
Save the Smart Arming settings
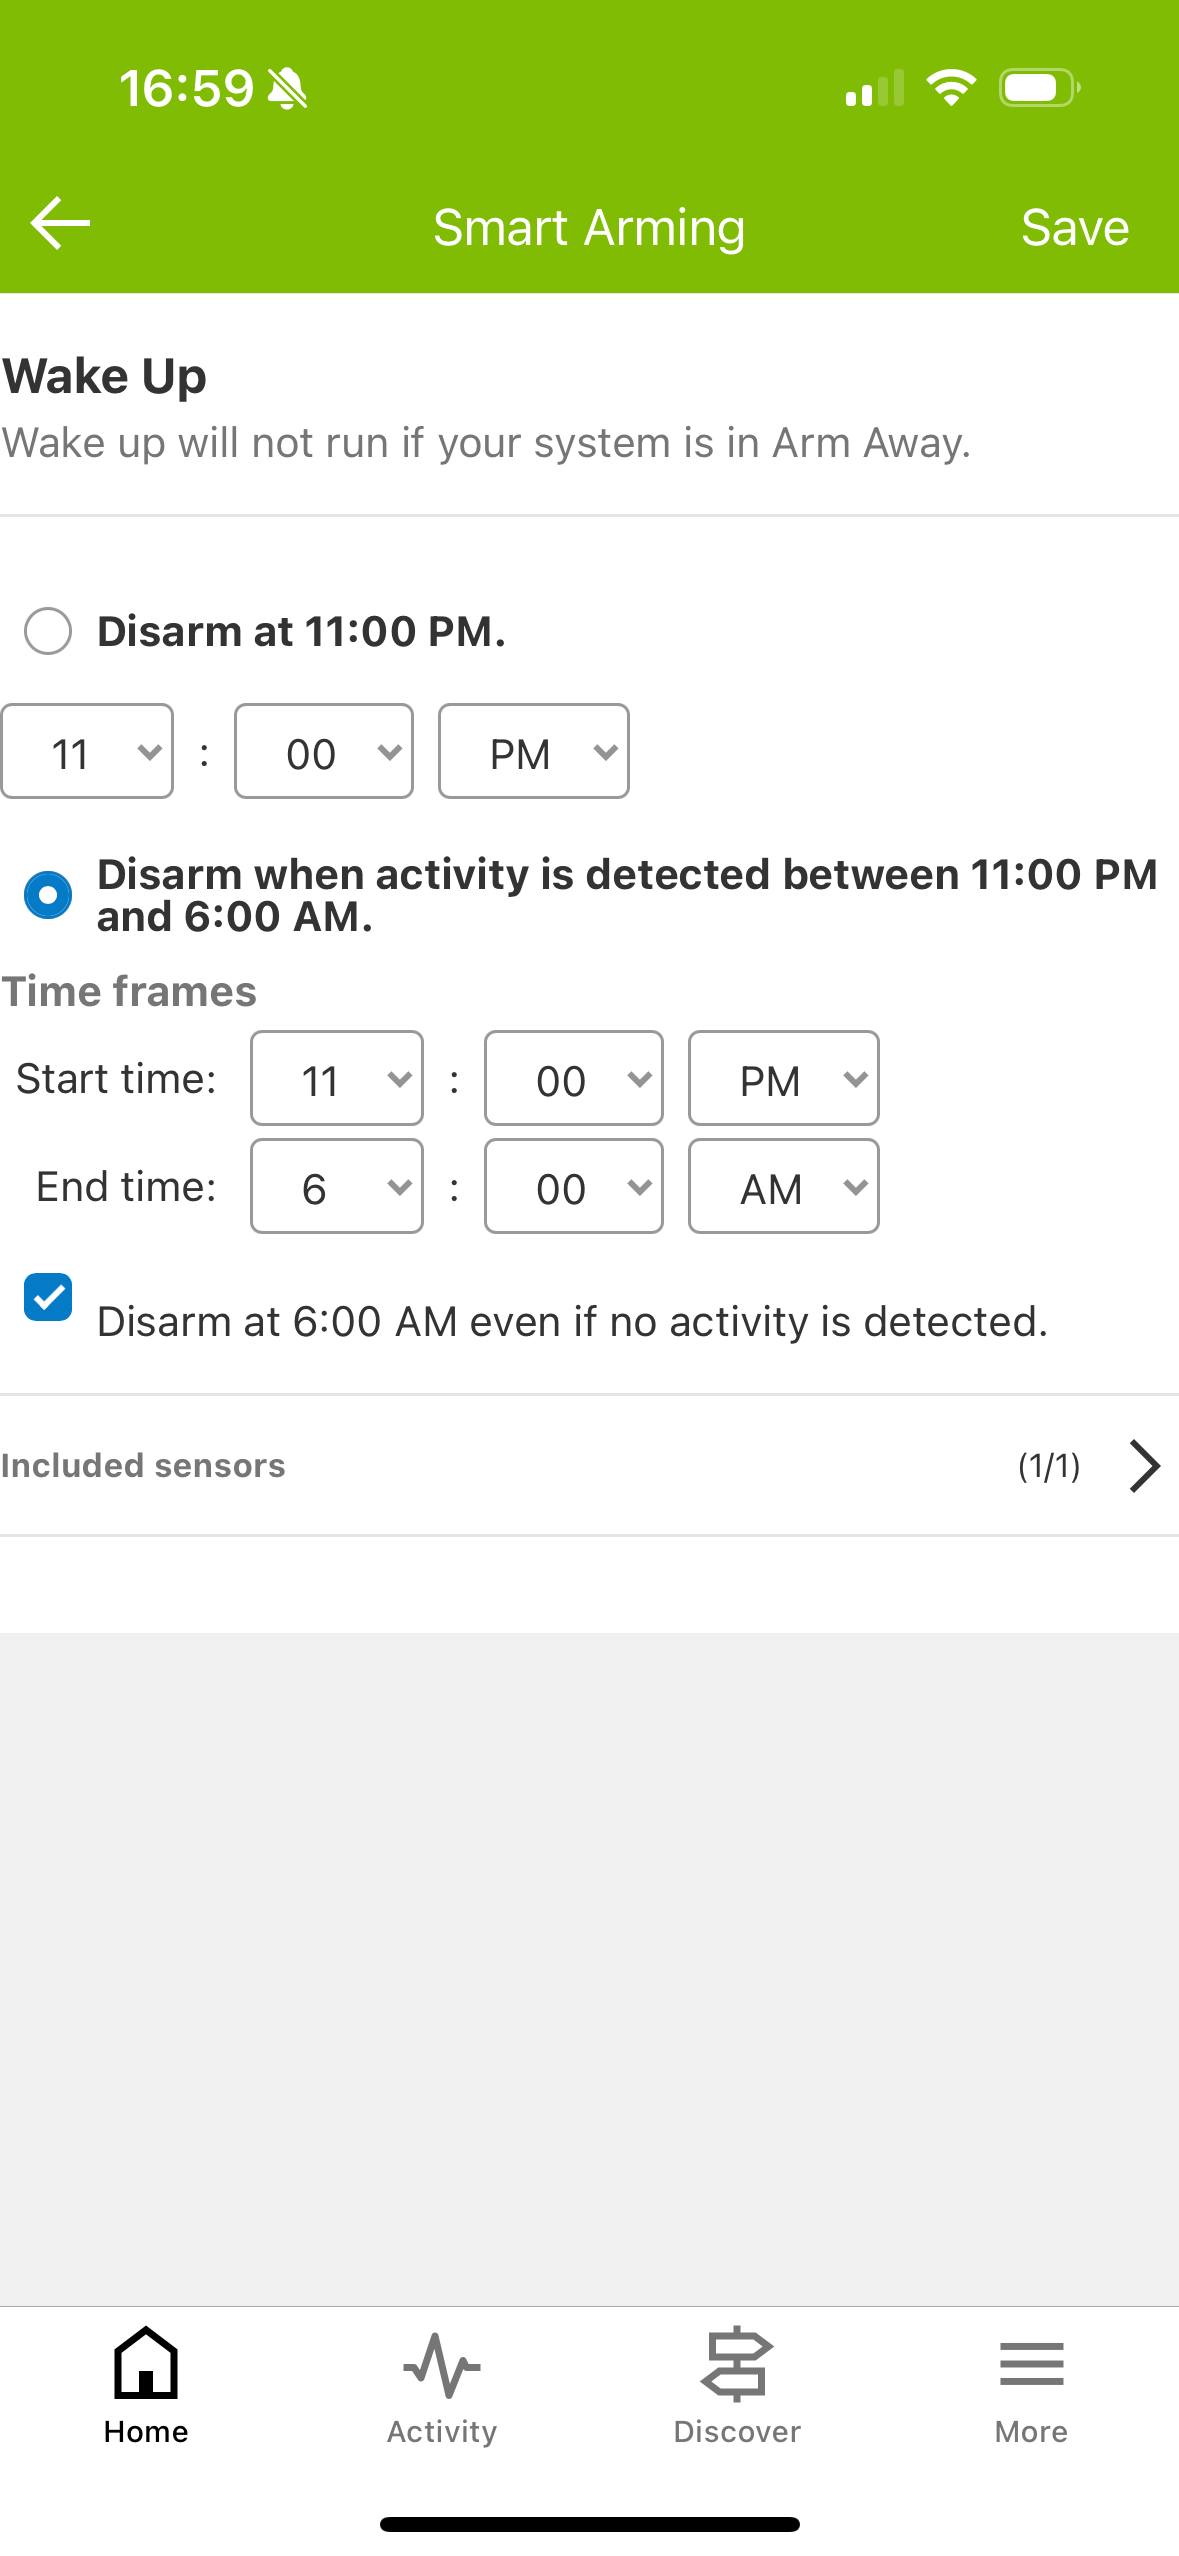pos(1075,227)
